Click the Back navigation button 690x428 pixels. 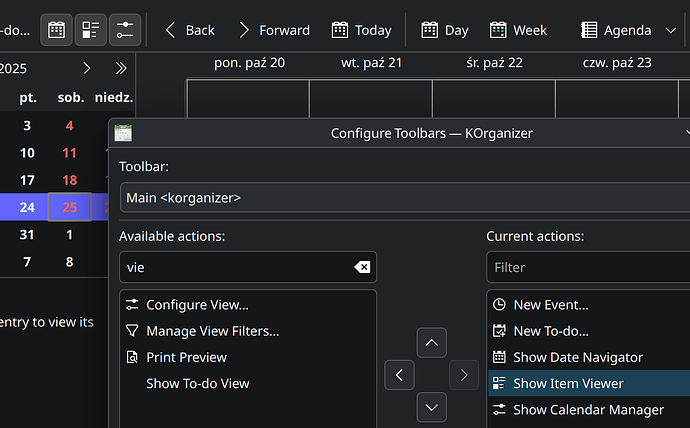pyautogui.click(x=189, y=30)
